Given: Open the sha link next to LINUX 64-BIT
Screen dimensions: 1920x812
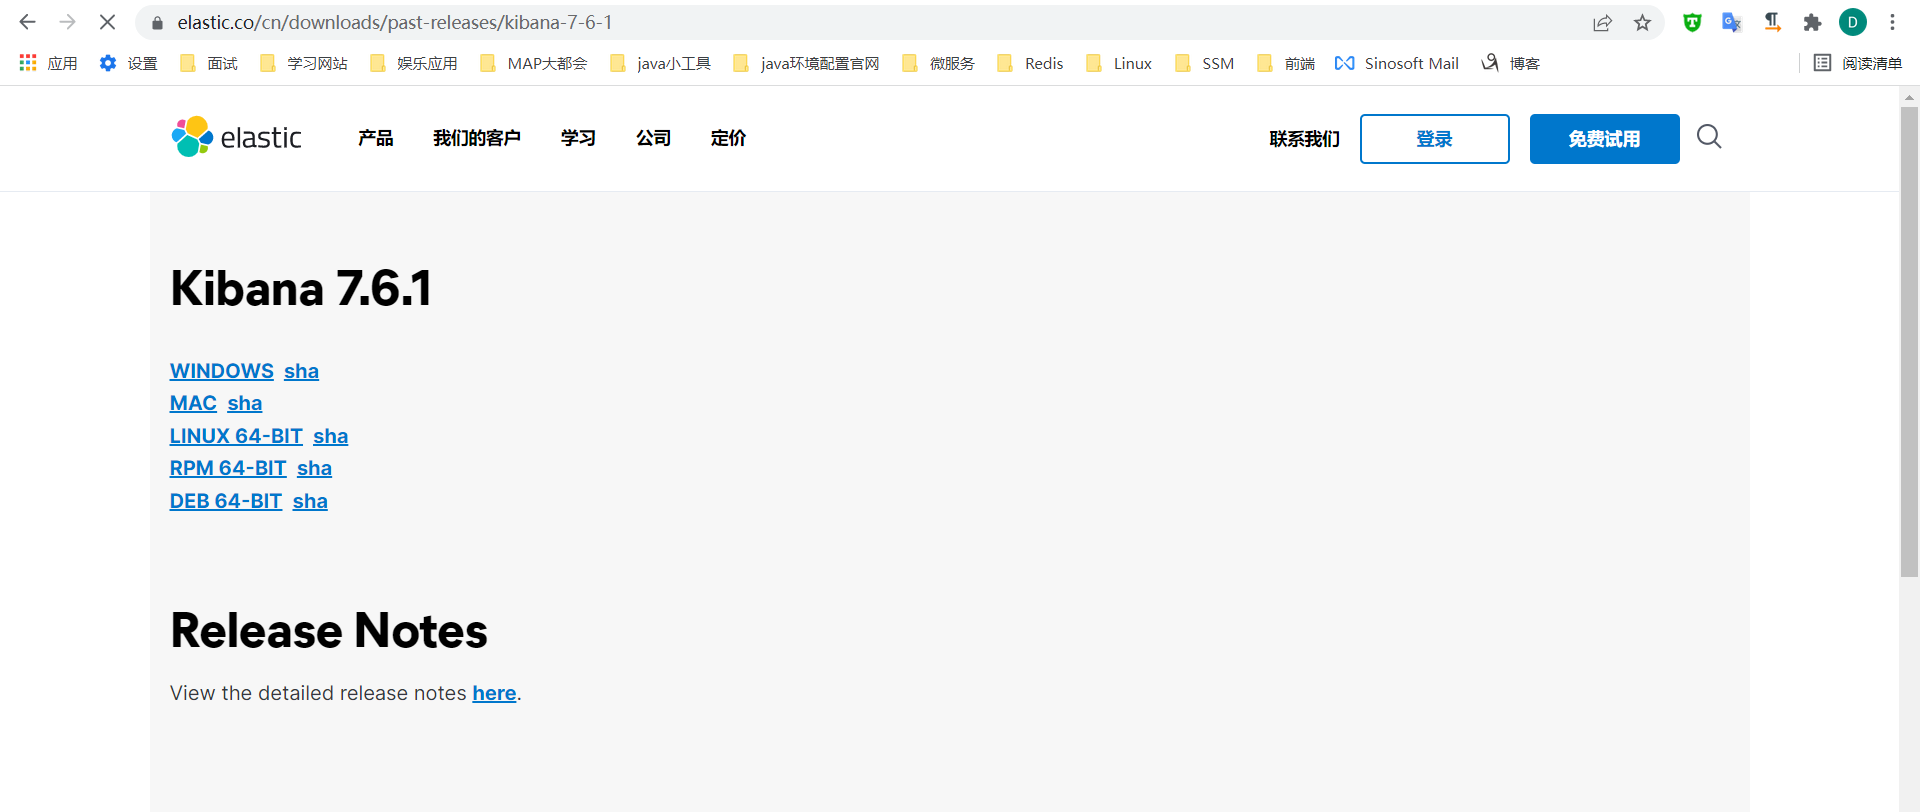Looking at the screenshot, I should pyautogui.click(x=331, y=436).
